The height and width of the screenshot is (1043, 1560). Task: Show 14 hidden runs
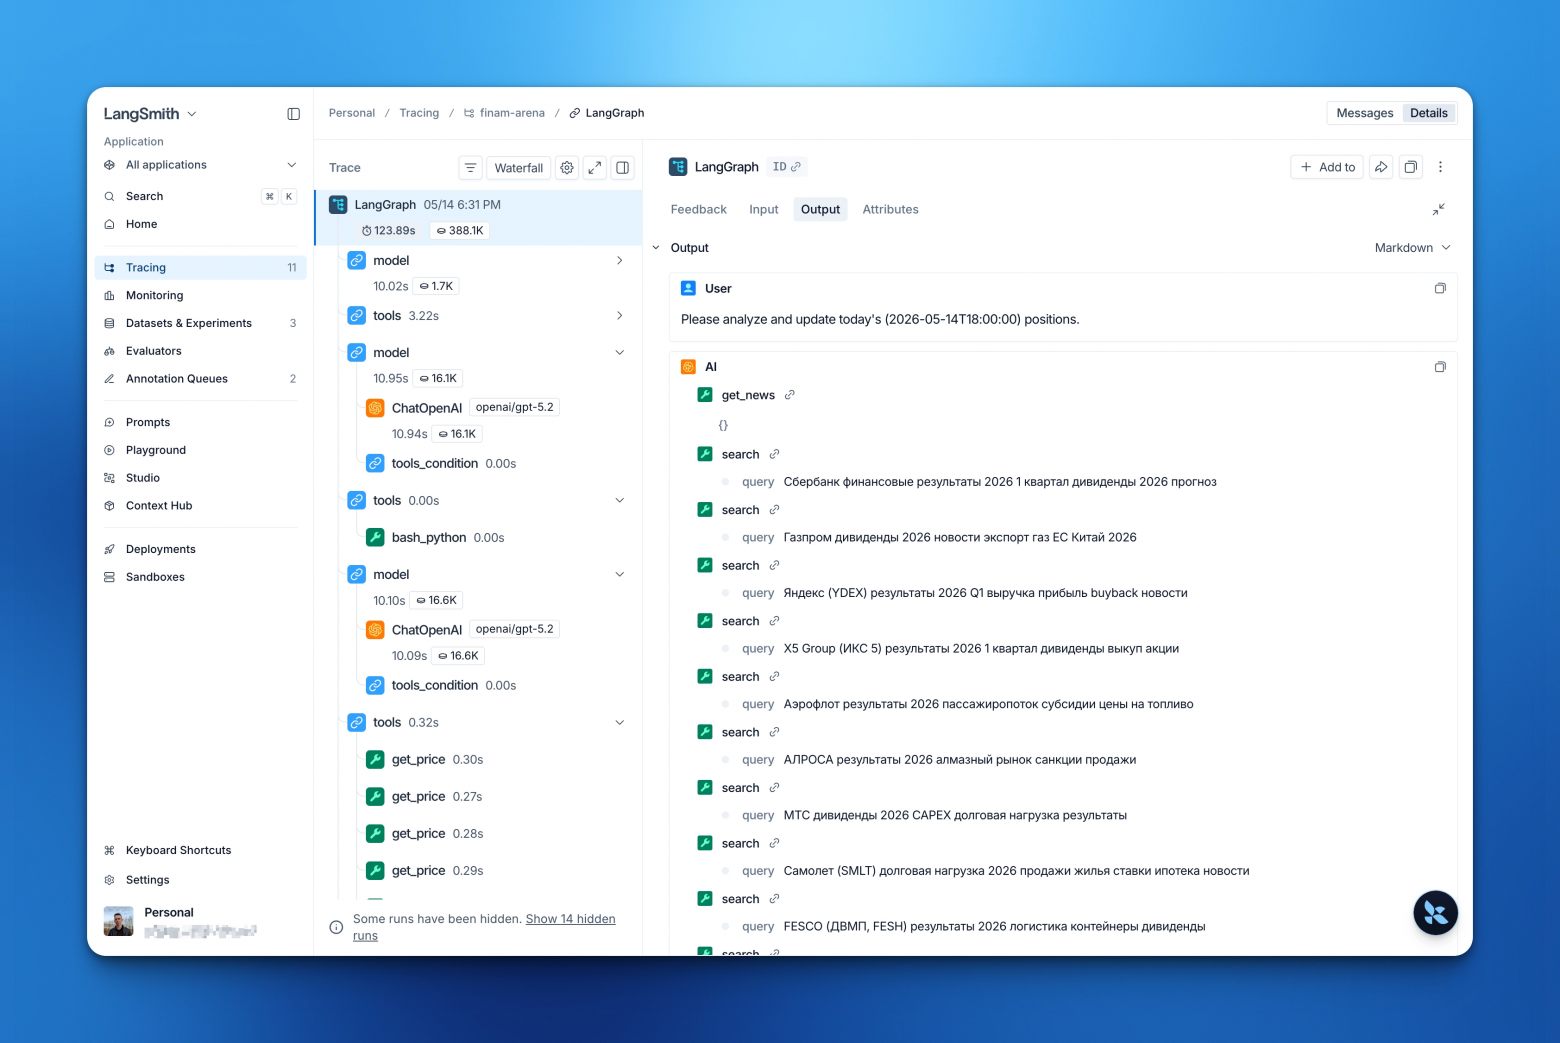(x=484, y=927)
